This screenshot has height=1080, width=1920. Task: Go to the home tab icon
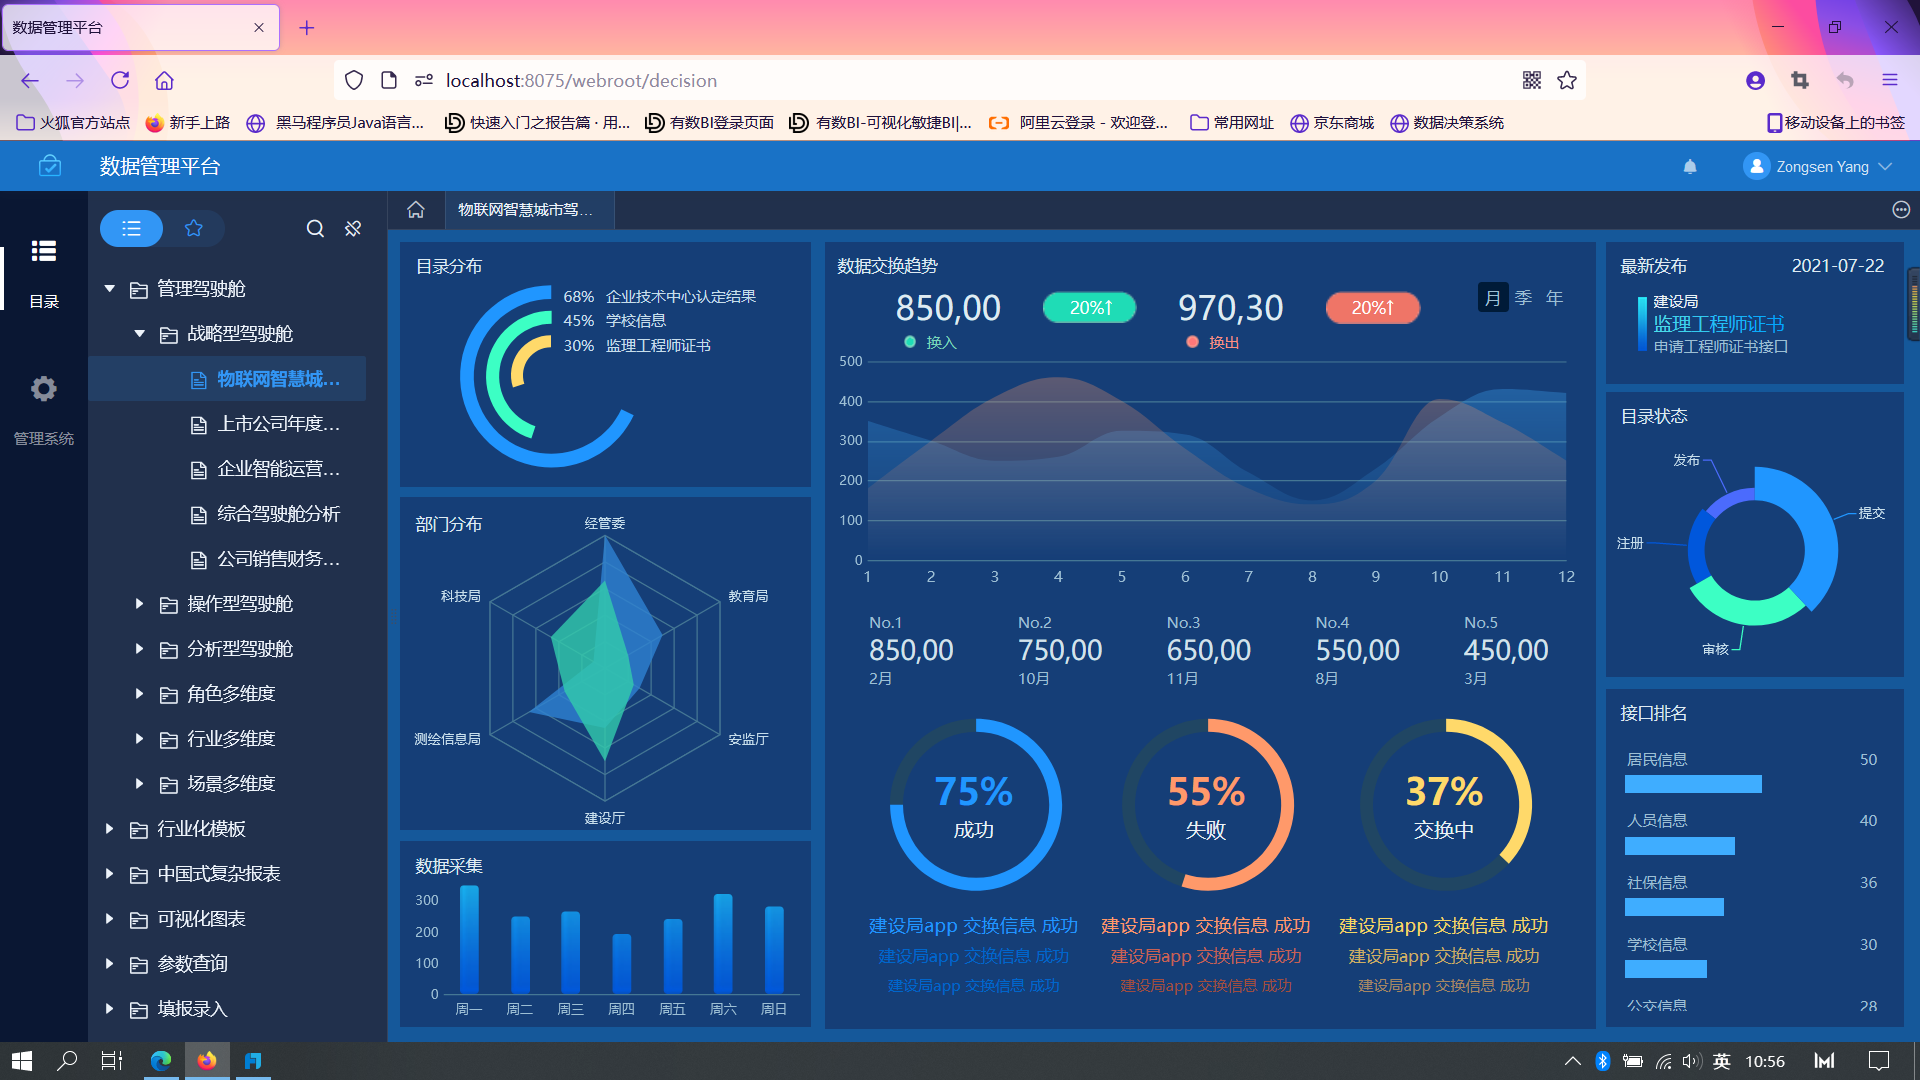point(416,210)
